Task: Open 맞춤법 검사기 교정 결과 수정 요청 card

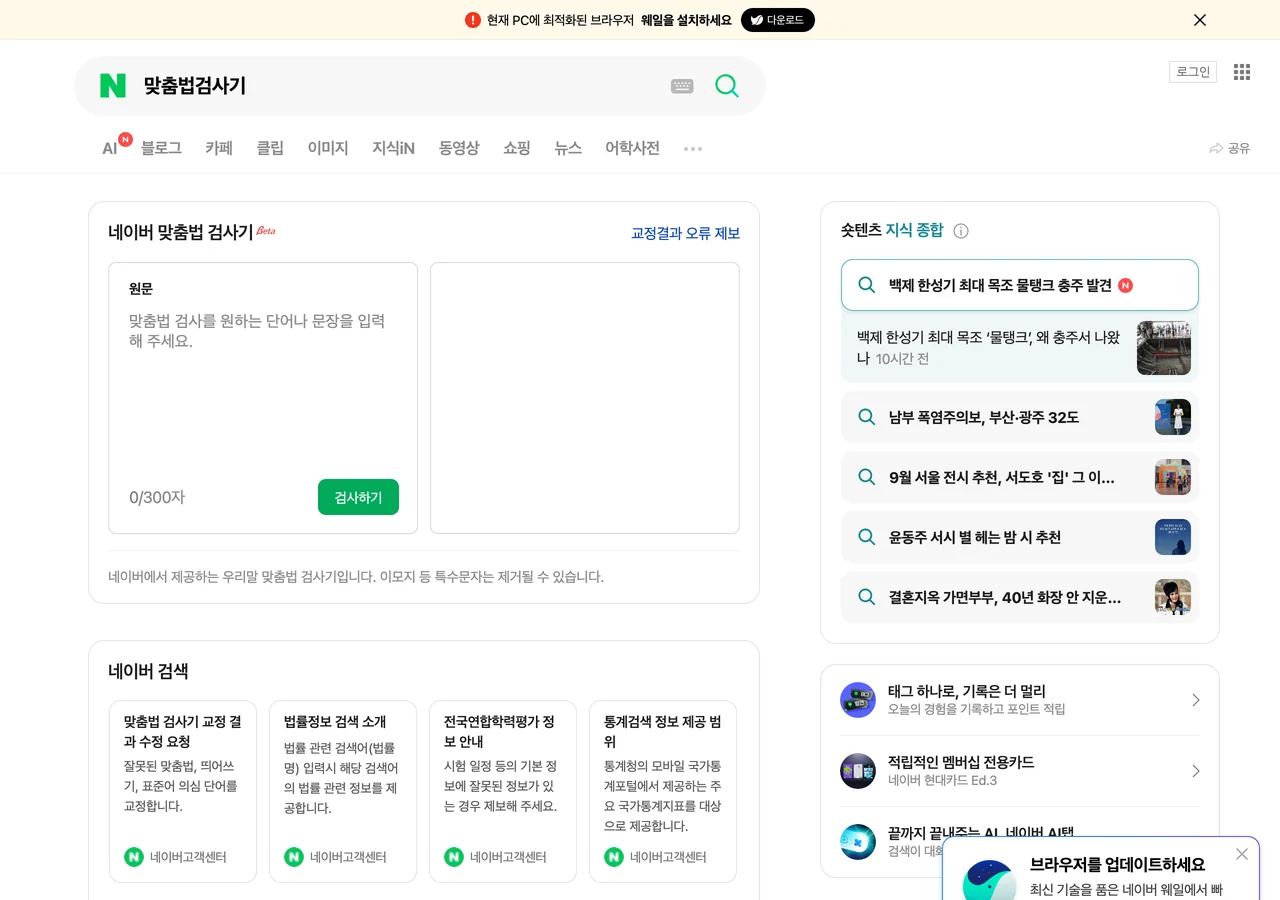Action: (183, 791)
